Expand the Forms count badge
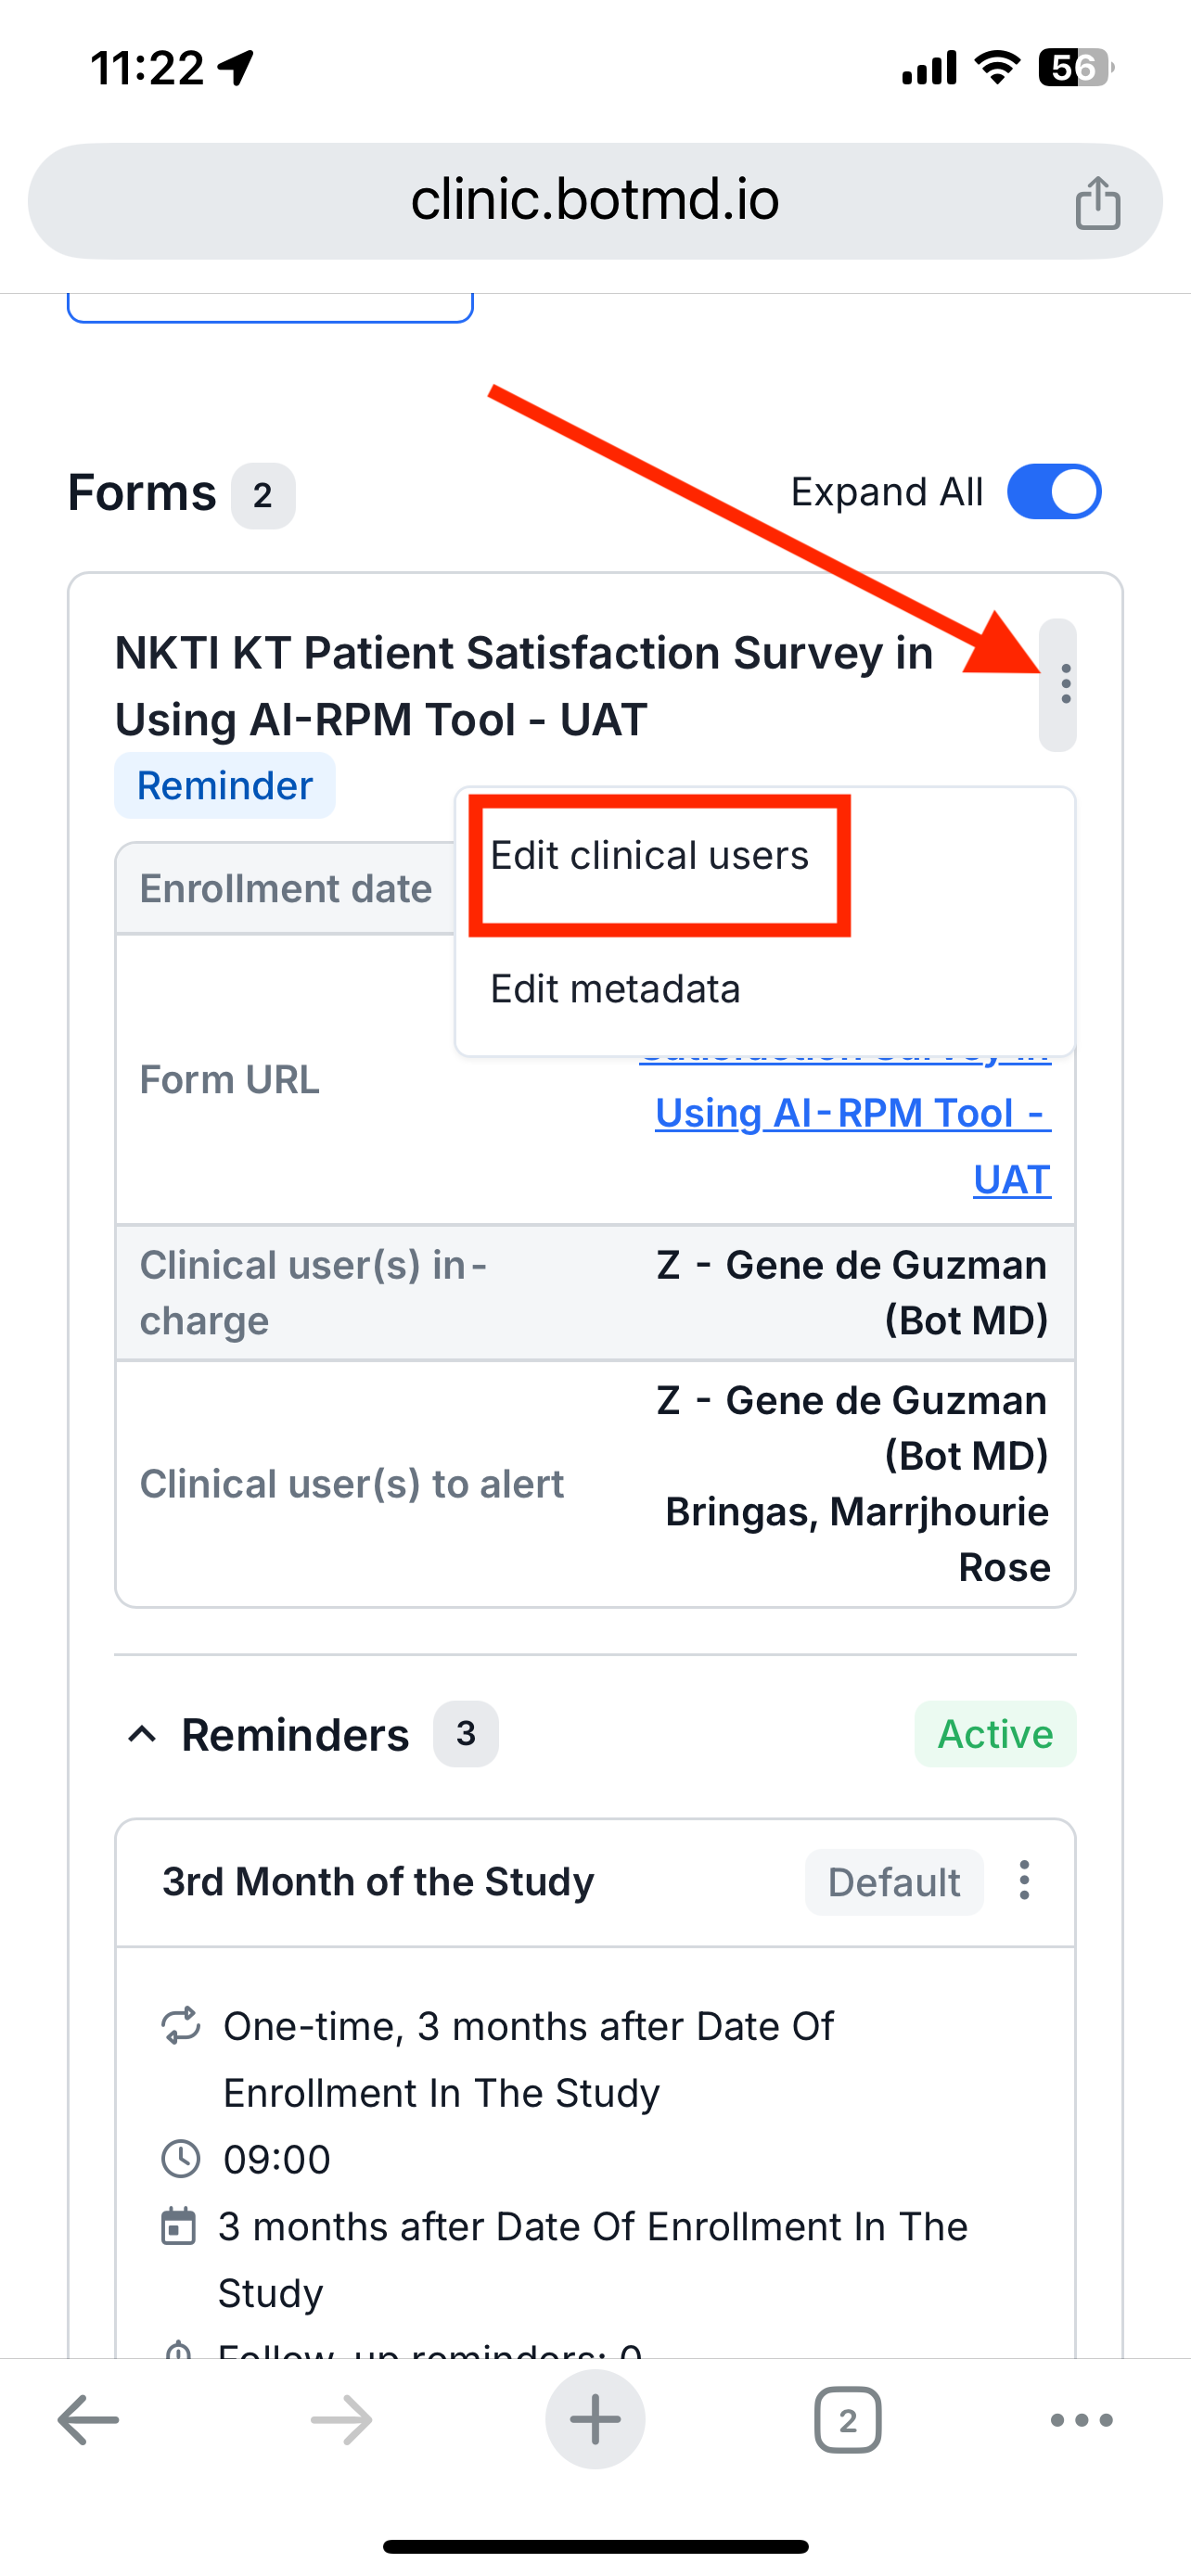Screen dimensions: 1191x2576 [261, 496]
